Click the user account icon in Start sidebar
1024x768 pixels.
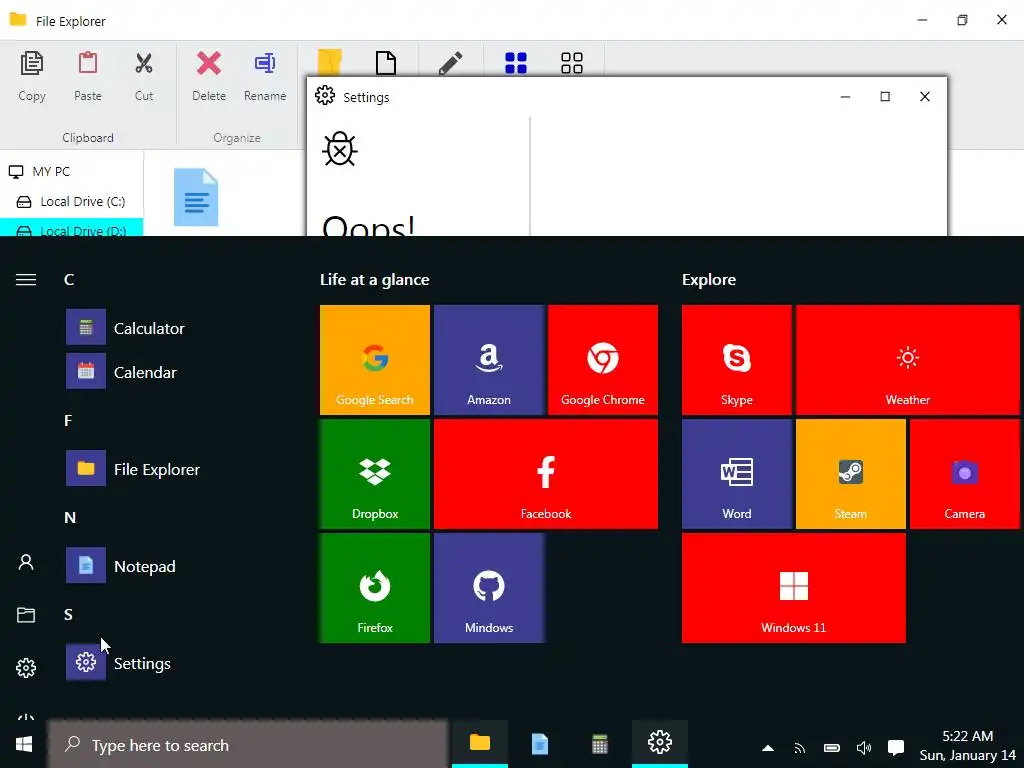tap(26, 562)
